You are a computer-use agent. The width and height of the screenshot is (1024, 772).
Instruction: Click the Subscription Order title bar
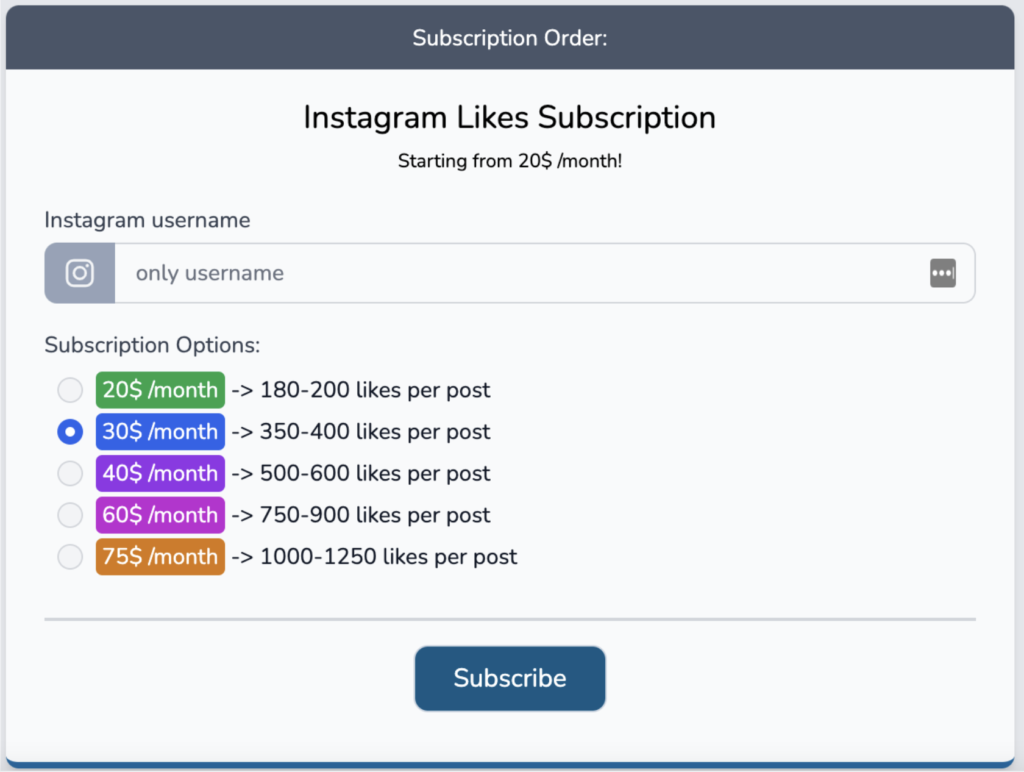pyautogui.click(x=510, y=38)
